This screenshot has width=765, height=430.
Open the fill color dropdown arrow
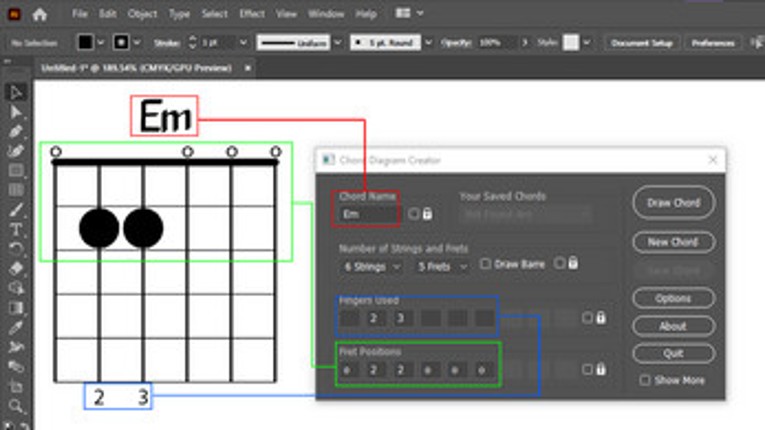(101, 43)
